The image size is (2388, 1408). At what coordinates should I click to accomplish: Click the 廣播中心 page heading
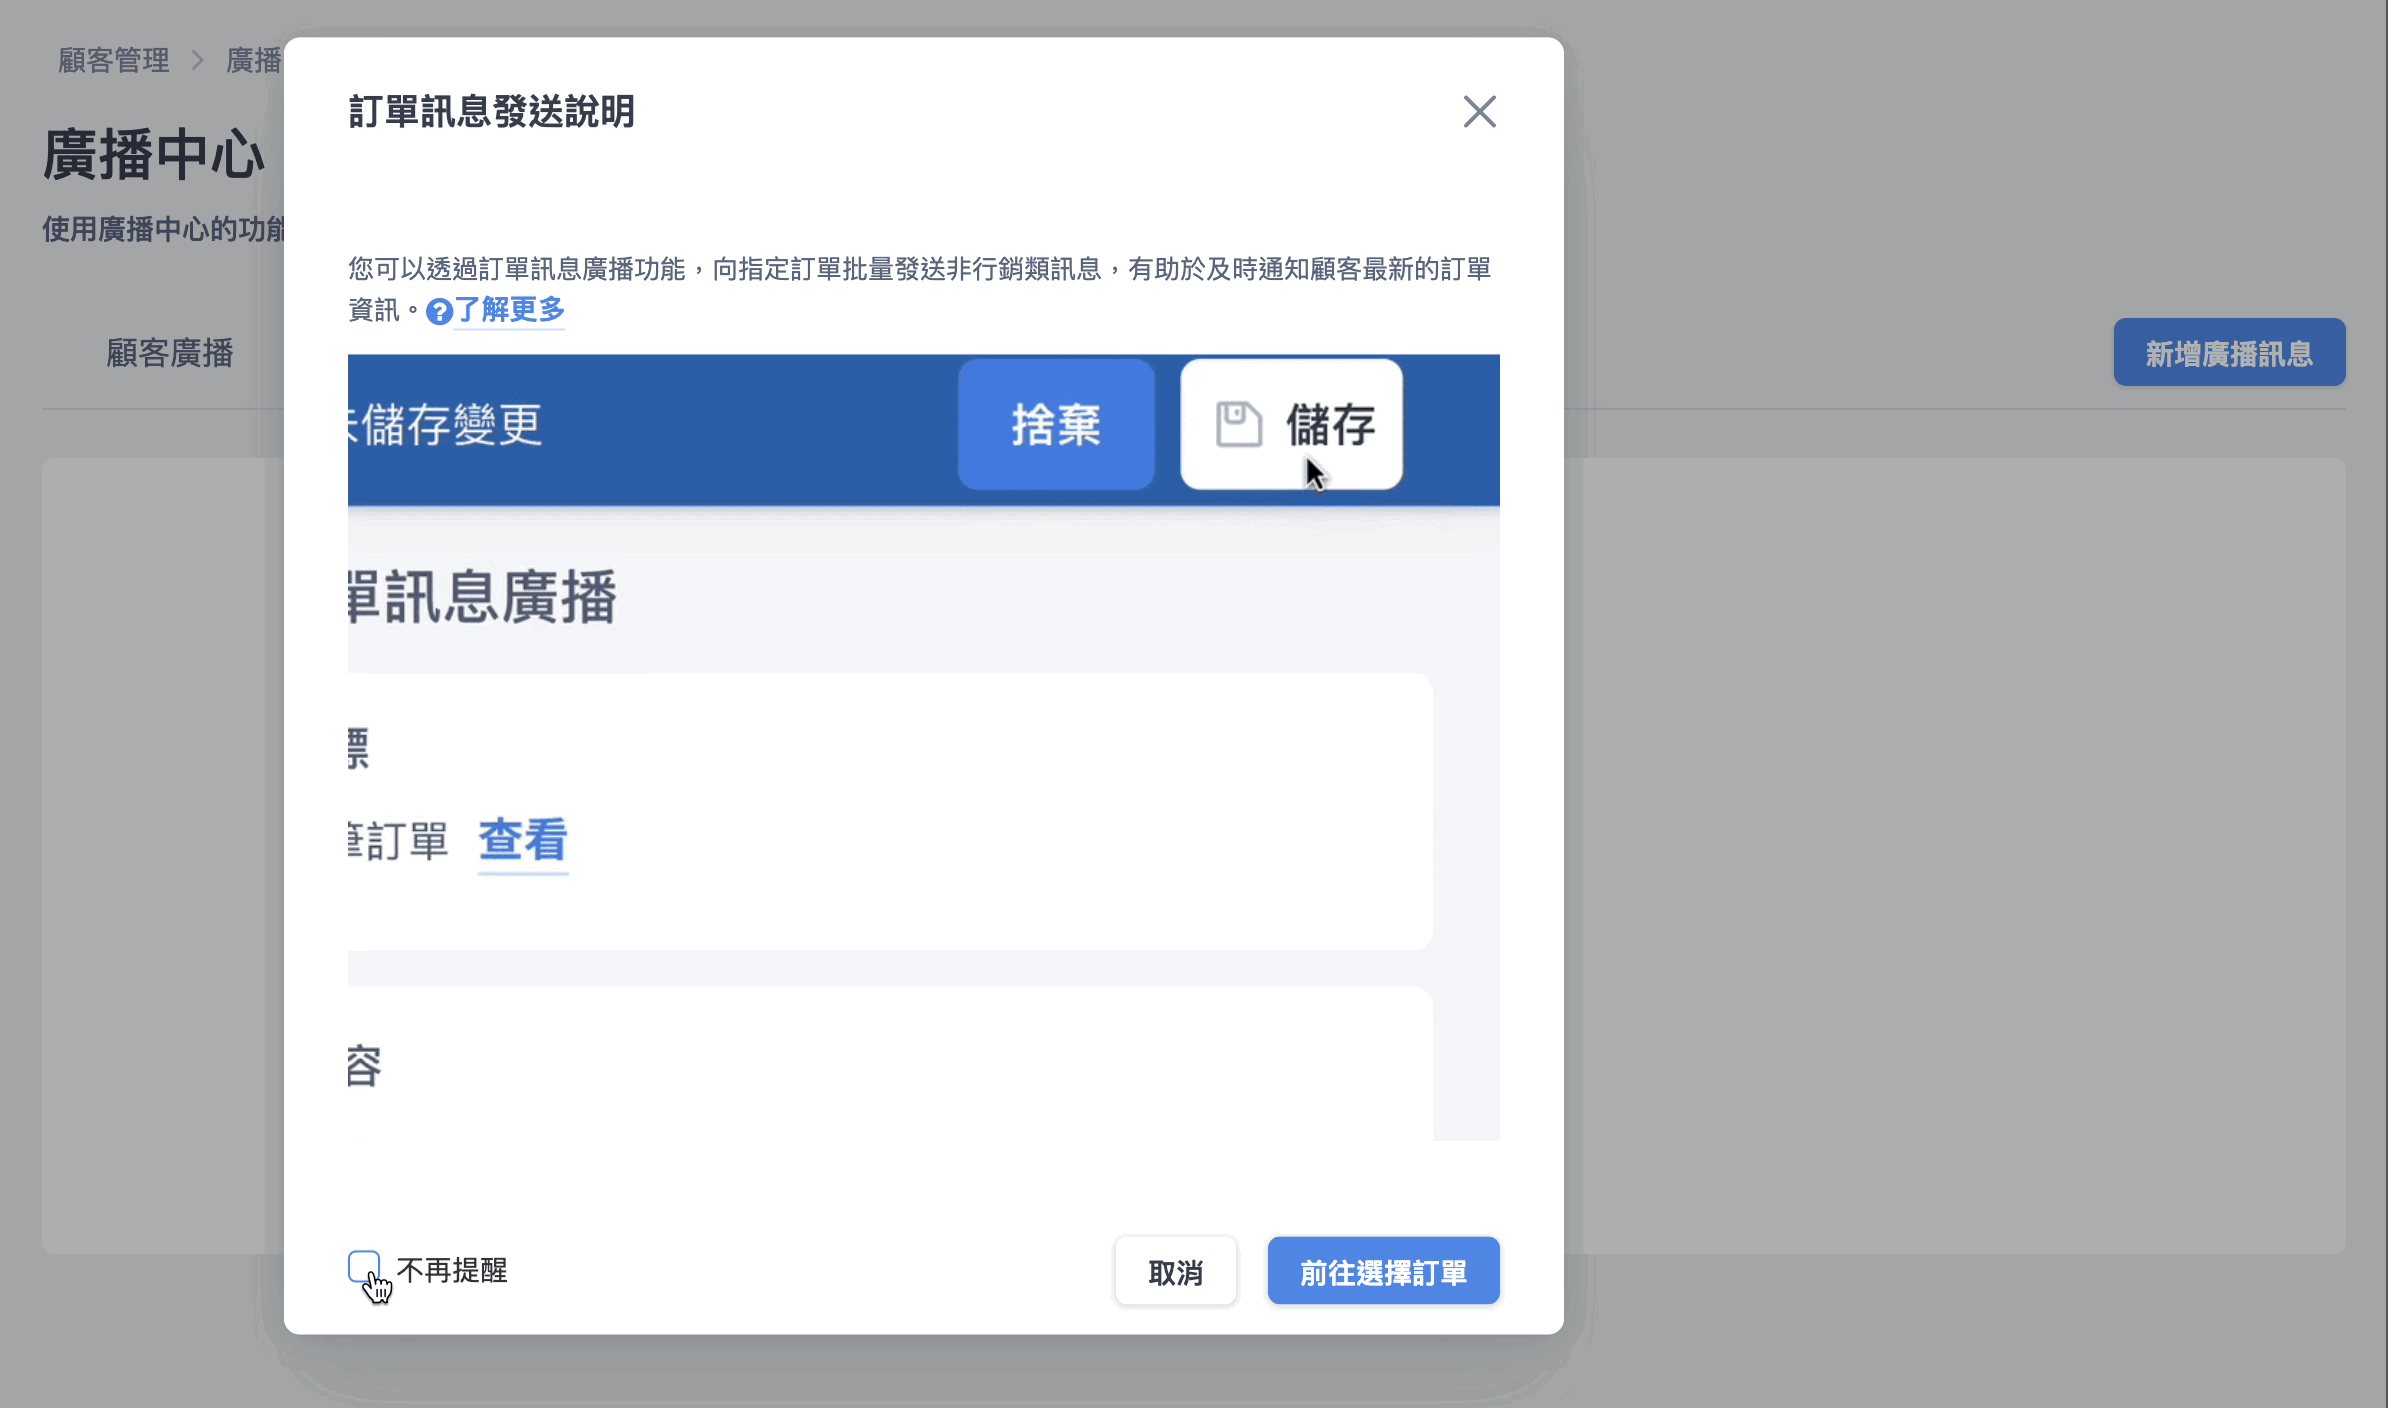(x=154, y=155)
